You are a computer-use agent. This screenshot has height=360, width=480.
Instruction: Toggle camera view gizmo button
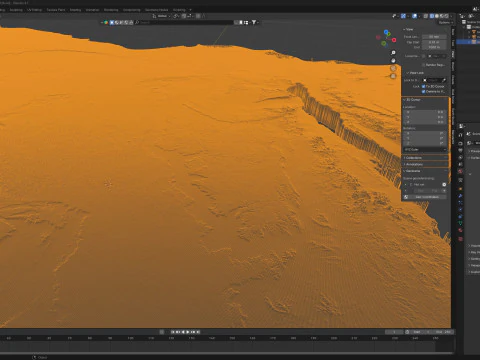tap(393, 68)
